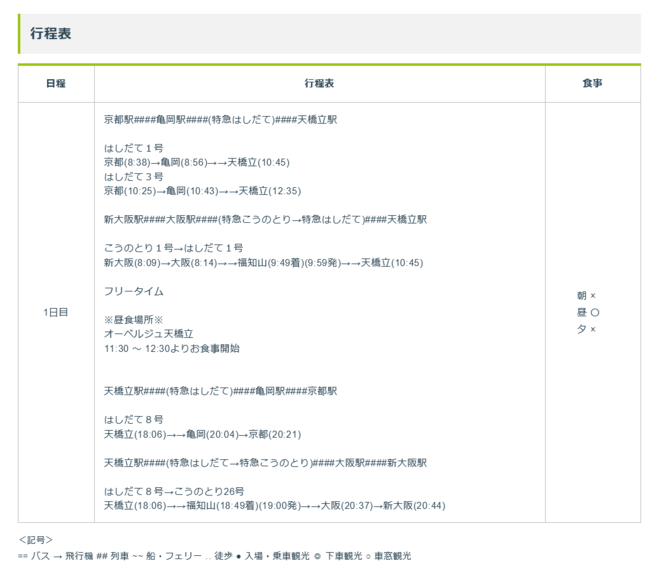The image size is (650, 568).
Task: Click the 新大阪(8:09) departure timetable line
Action: click(x=263, y=263)
